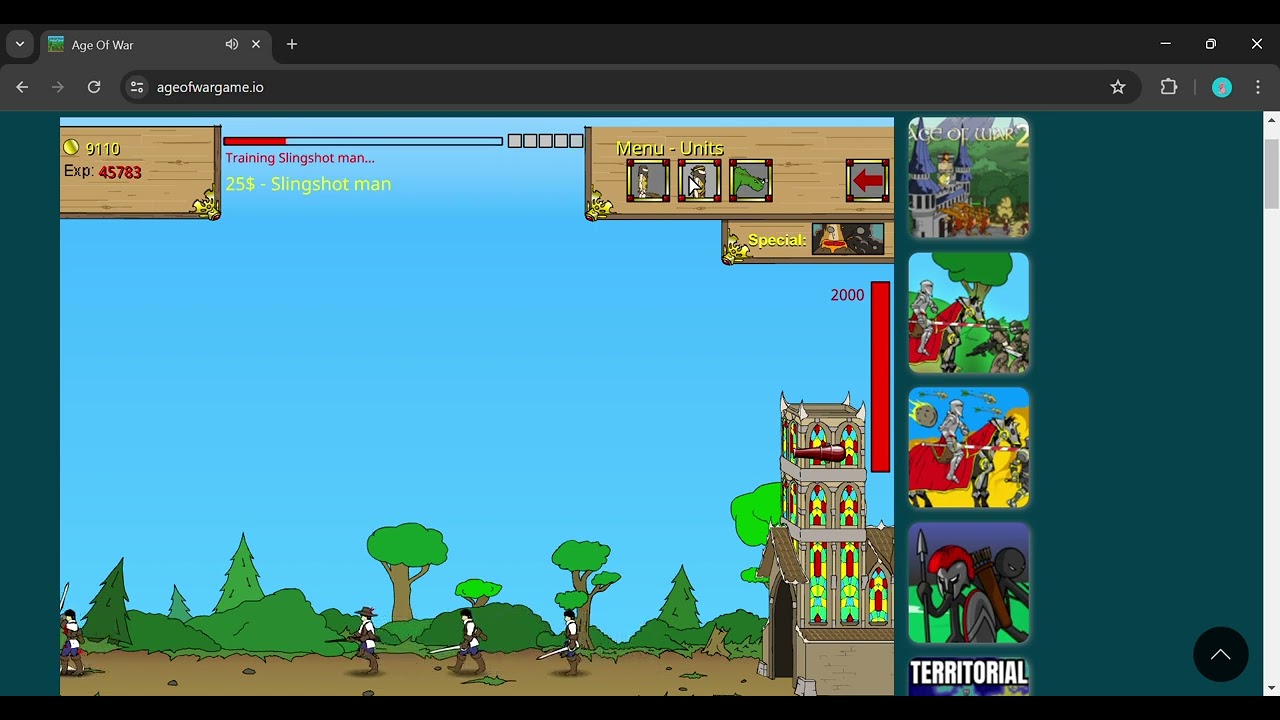Screen dimensions: 1280x720
Task: Open the tab search dropdown
Action: (20, 44)
